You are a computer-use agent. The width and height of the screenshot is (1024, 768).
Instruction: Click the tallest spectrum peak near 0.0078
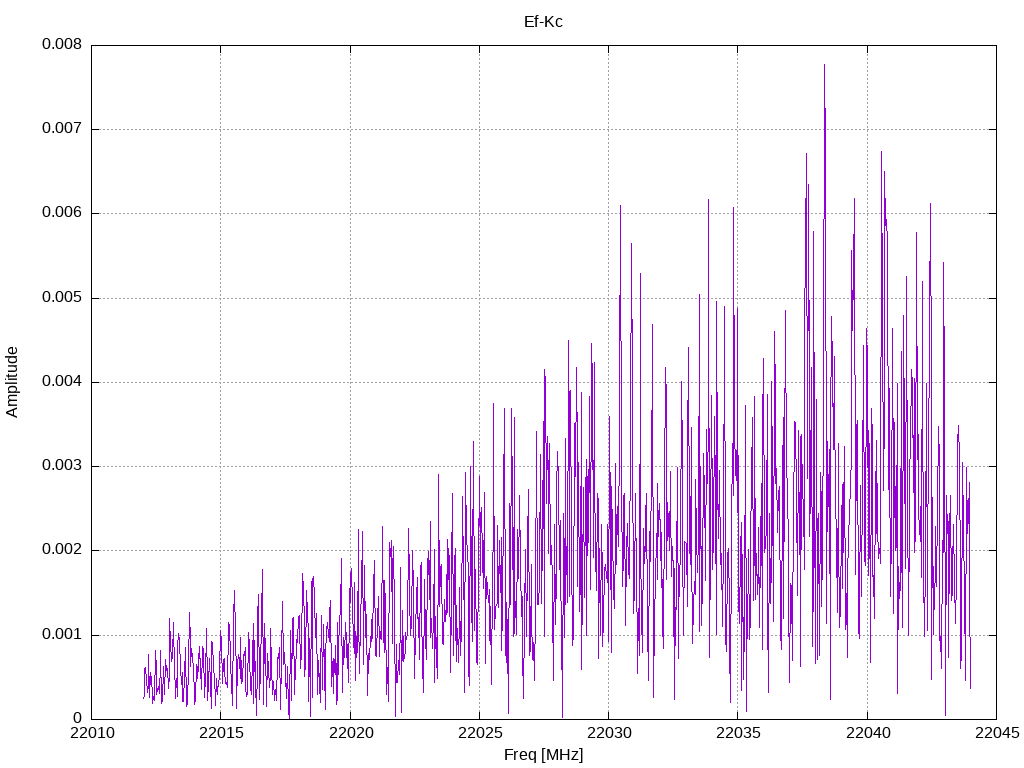click(824, 65)
